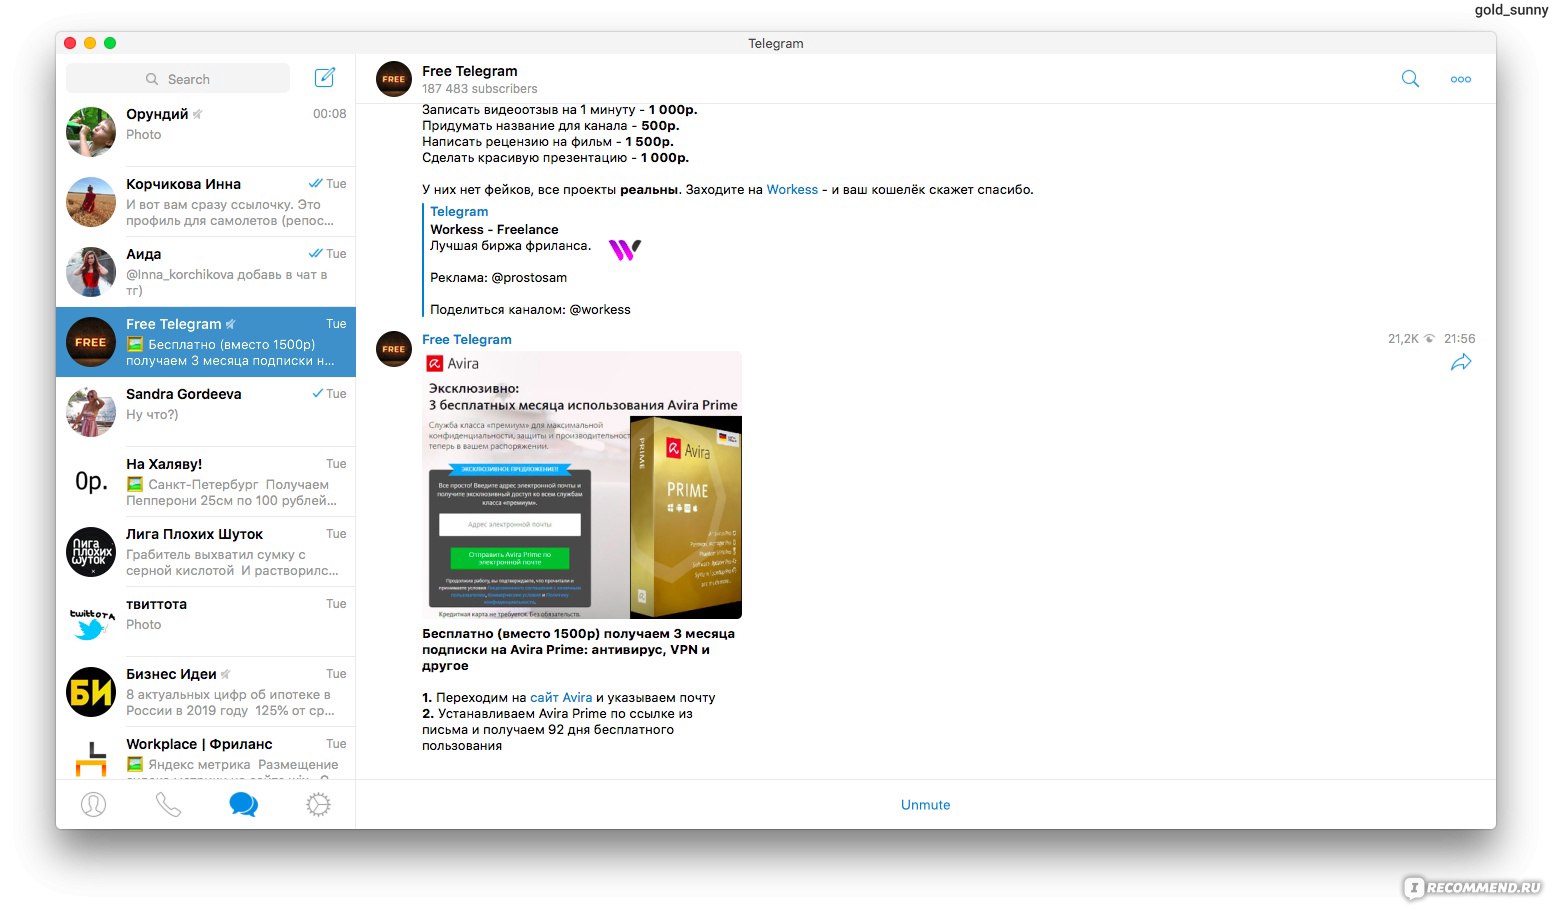Click the Search chats field
Image resolution: width=1552 pixels, height=909 pixels.
[x=178, y=79]
